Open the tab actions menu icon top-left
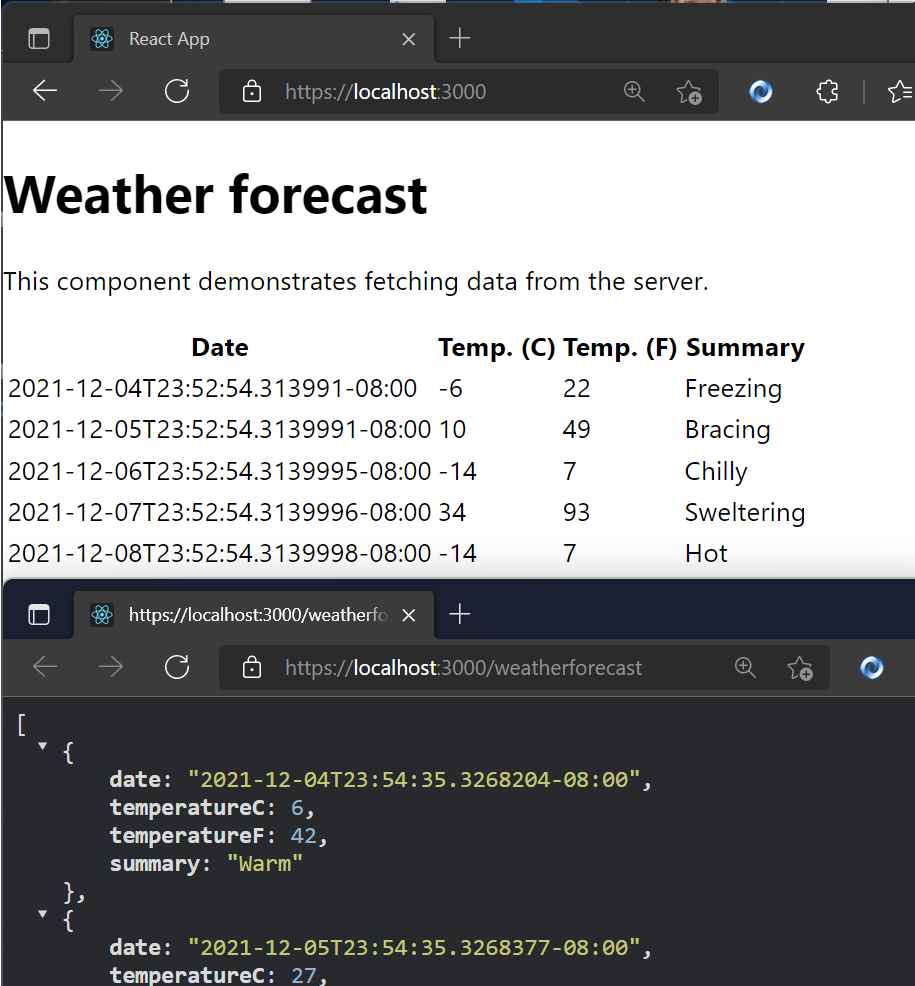Viewport: 915px width, 986px height. 38,38
